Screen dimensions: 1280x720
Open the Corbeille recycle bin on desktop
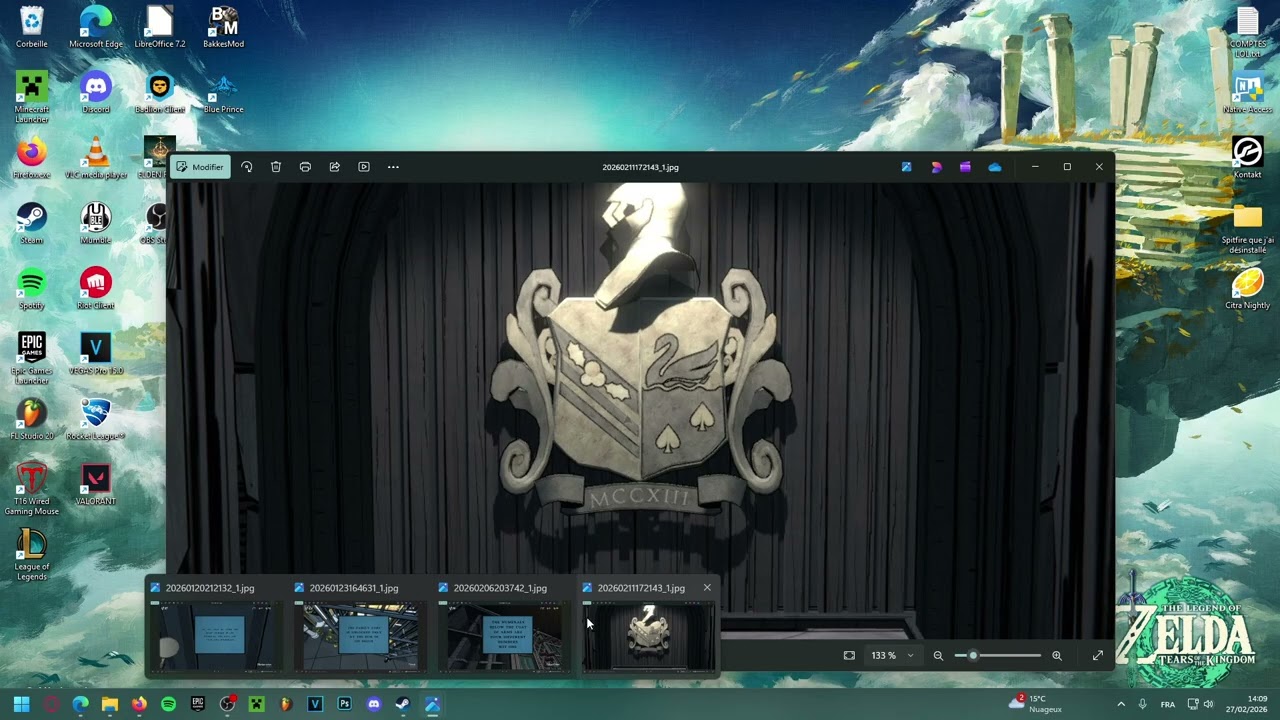click(32, 27)
